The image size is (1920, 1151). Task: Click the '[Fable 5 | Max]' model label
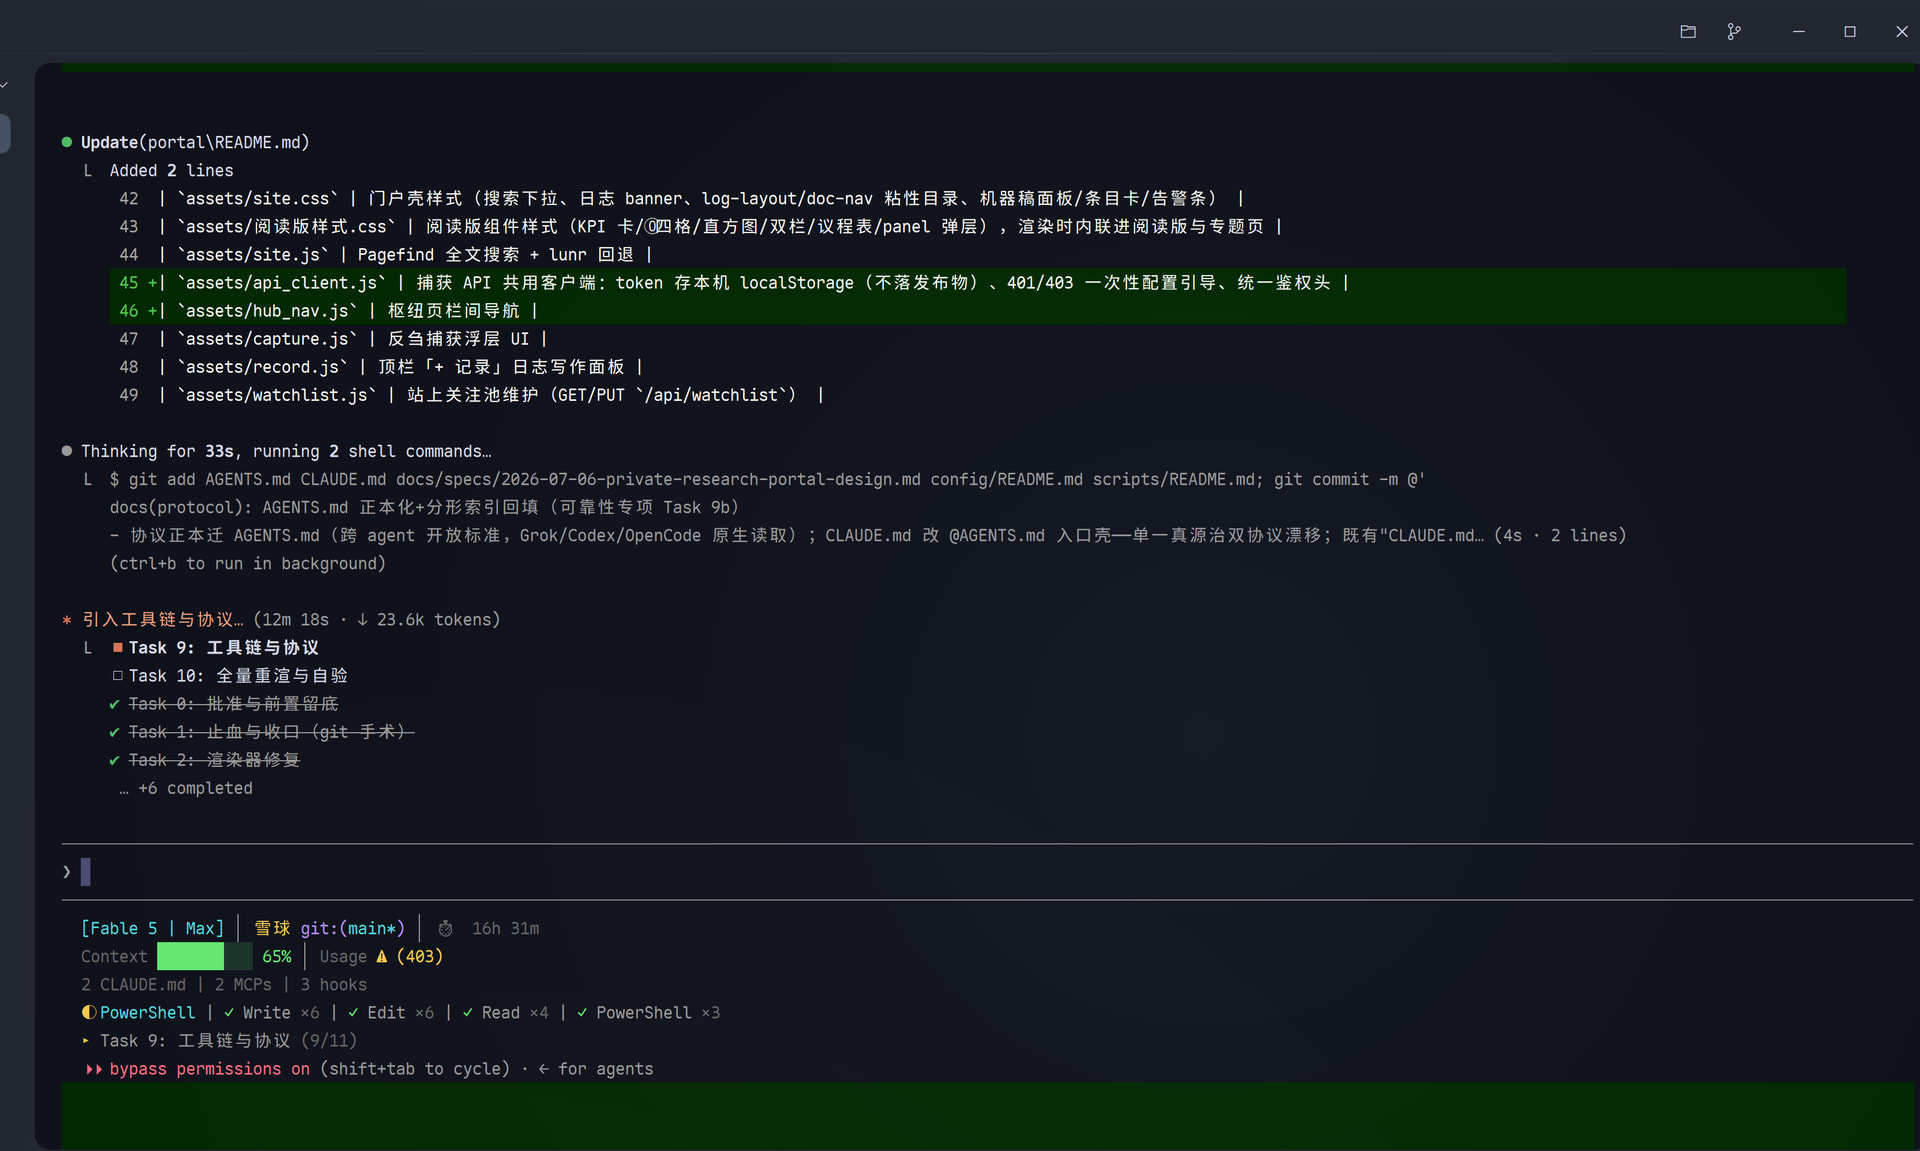tap(153, 929)
